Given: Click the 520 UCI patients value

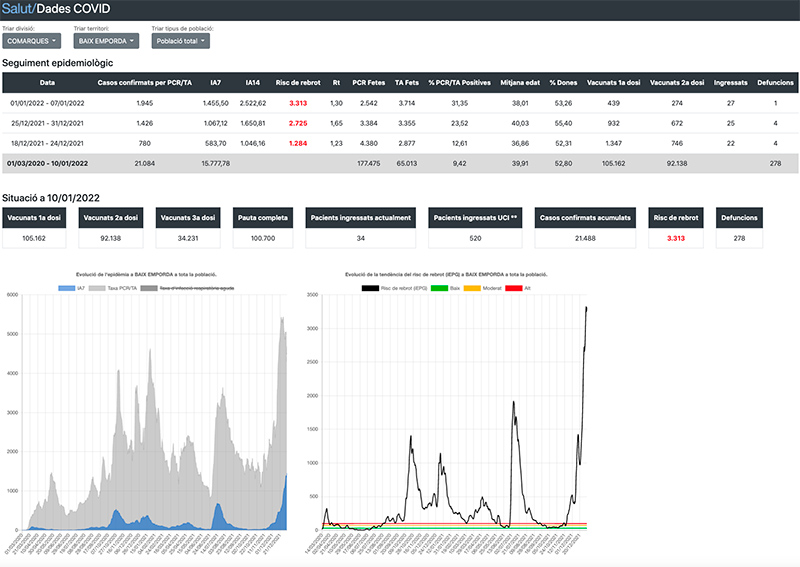Looking at the screenshot, I should (x=475, y=238).
